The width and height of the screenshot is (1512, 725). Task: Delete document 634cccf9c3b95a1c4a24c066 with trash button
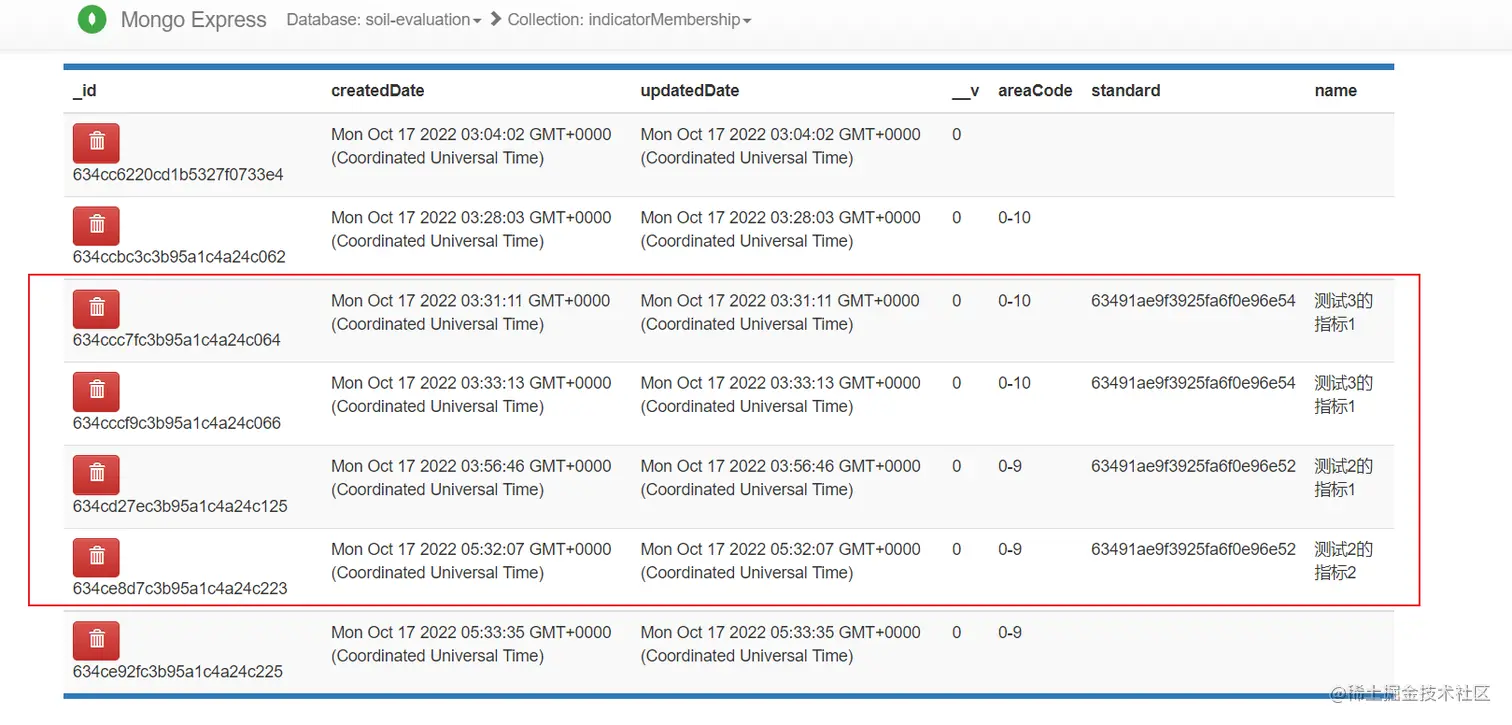point(96,391)
